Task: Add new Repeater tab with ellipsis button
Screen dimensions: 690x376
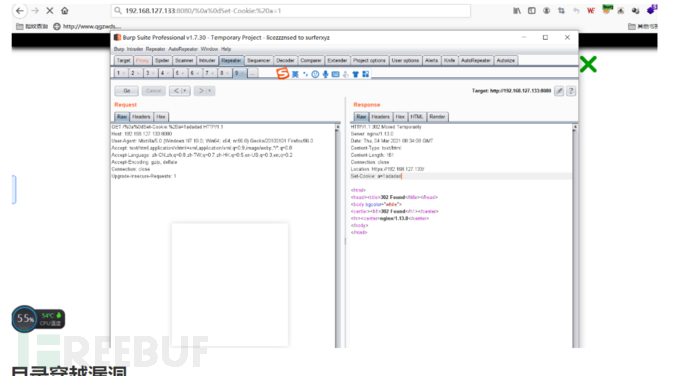Action: (253, 73)
